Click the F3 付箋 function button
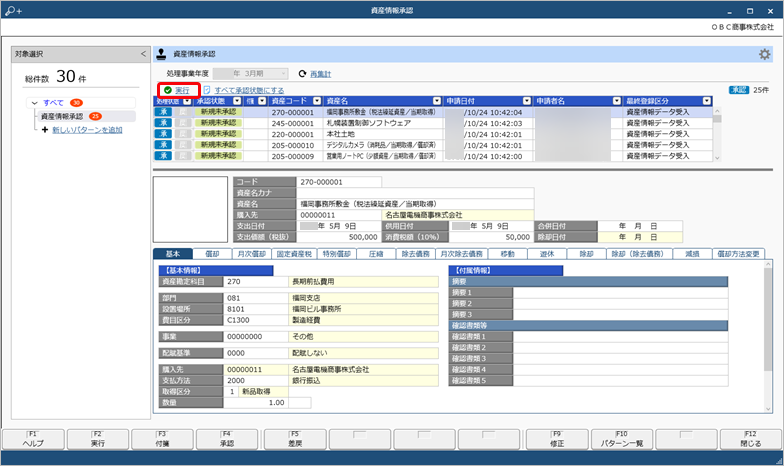The width and height of the screenshot is (784, 466). pyautogui.click(x=162, y=439)
